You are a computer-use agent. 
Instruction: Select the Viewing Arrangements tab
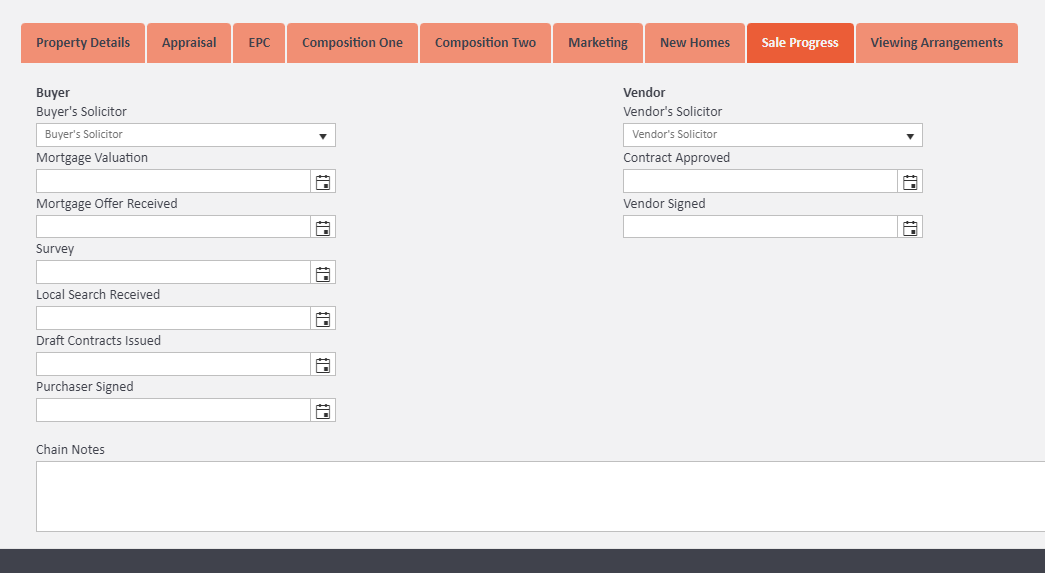(936, 43)
